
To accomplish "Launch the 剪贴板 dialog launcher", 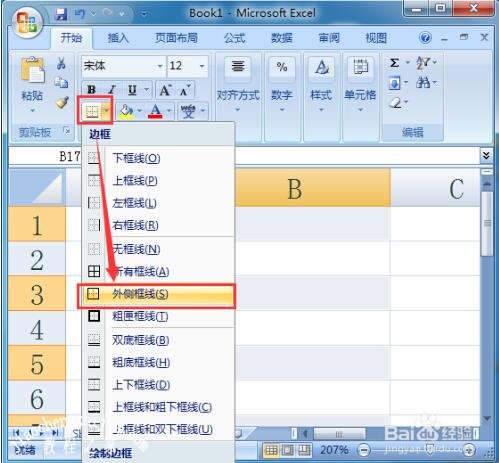I will coord(67,131).
